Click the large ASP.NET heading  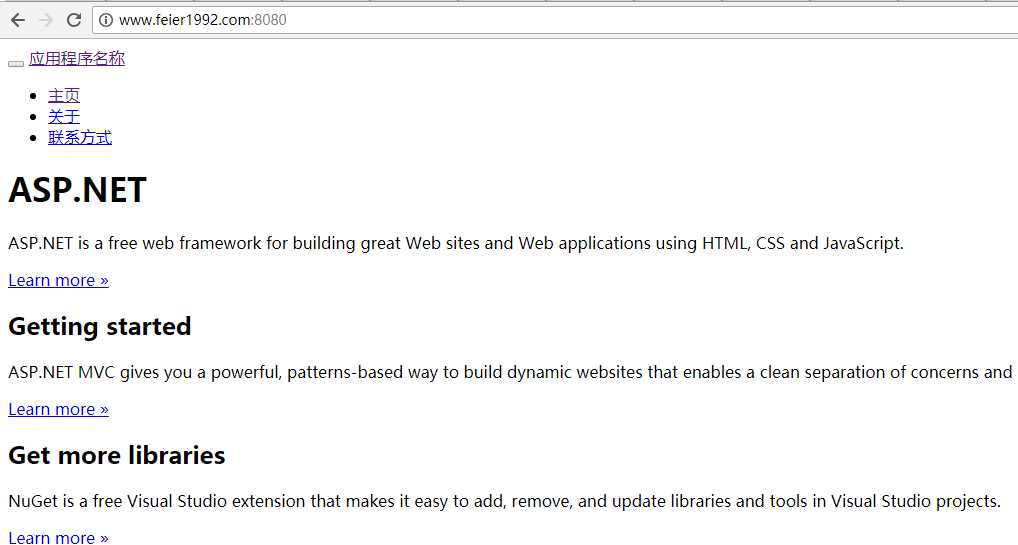(77, 190)
